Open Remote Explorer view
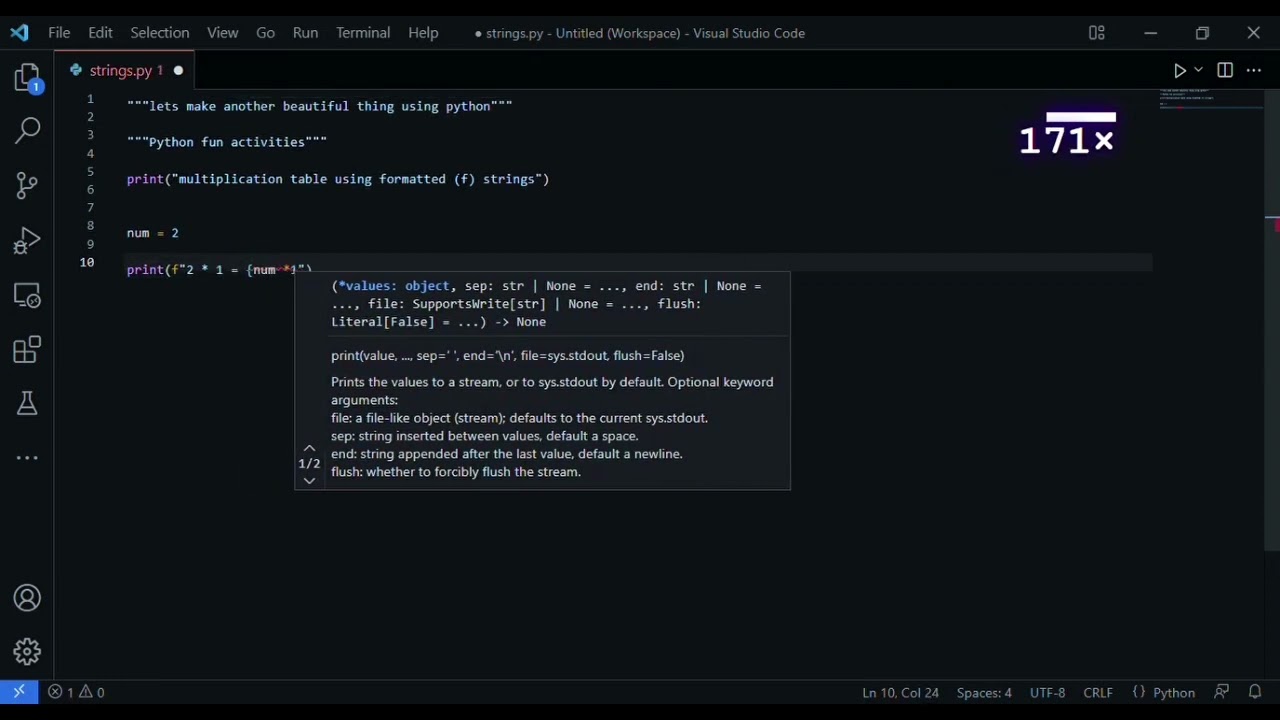The image size is (1280, 720). click(x=27, y=296)
